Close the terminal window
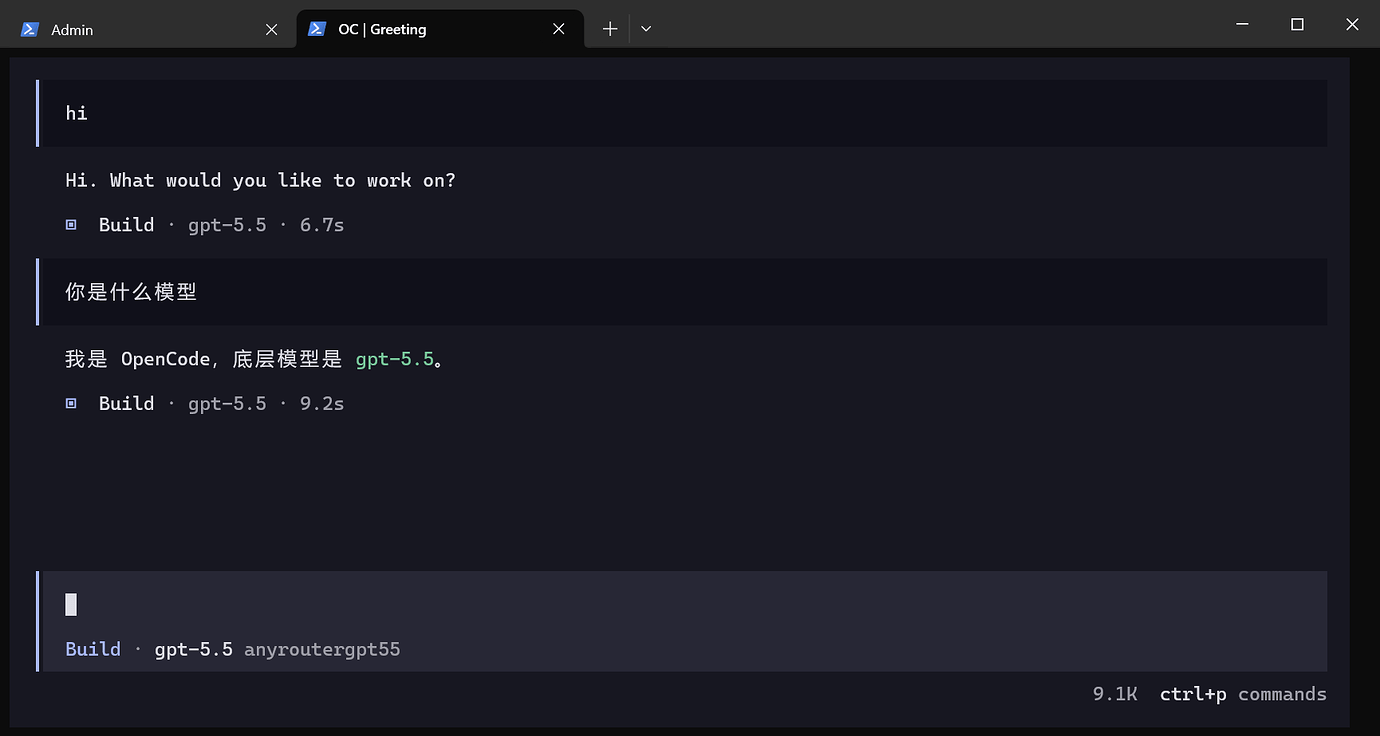This screenshot has width=1380, height=736. (1352, 24)
